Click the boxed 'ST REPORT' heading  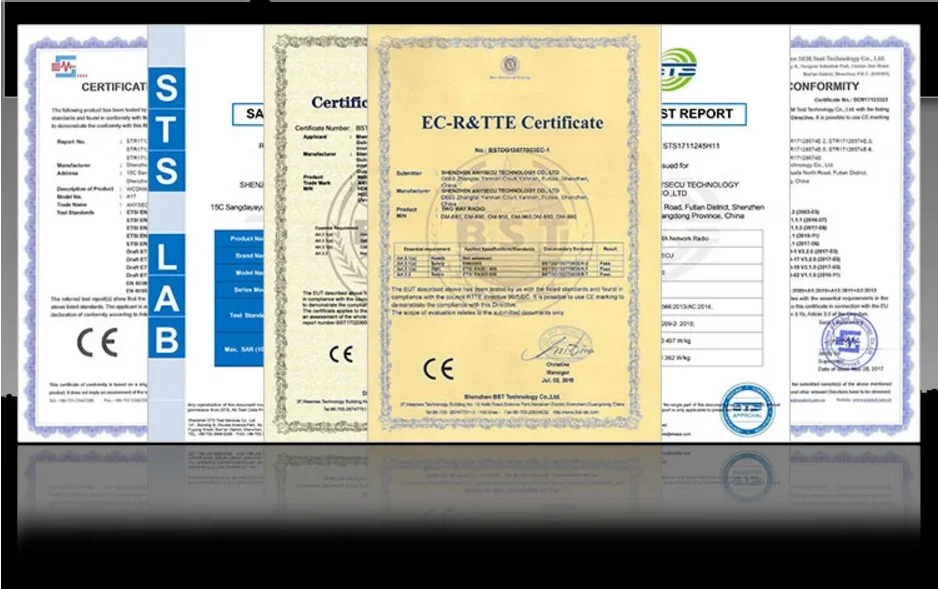(x=704, y=114)
